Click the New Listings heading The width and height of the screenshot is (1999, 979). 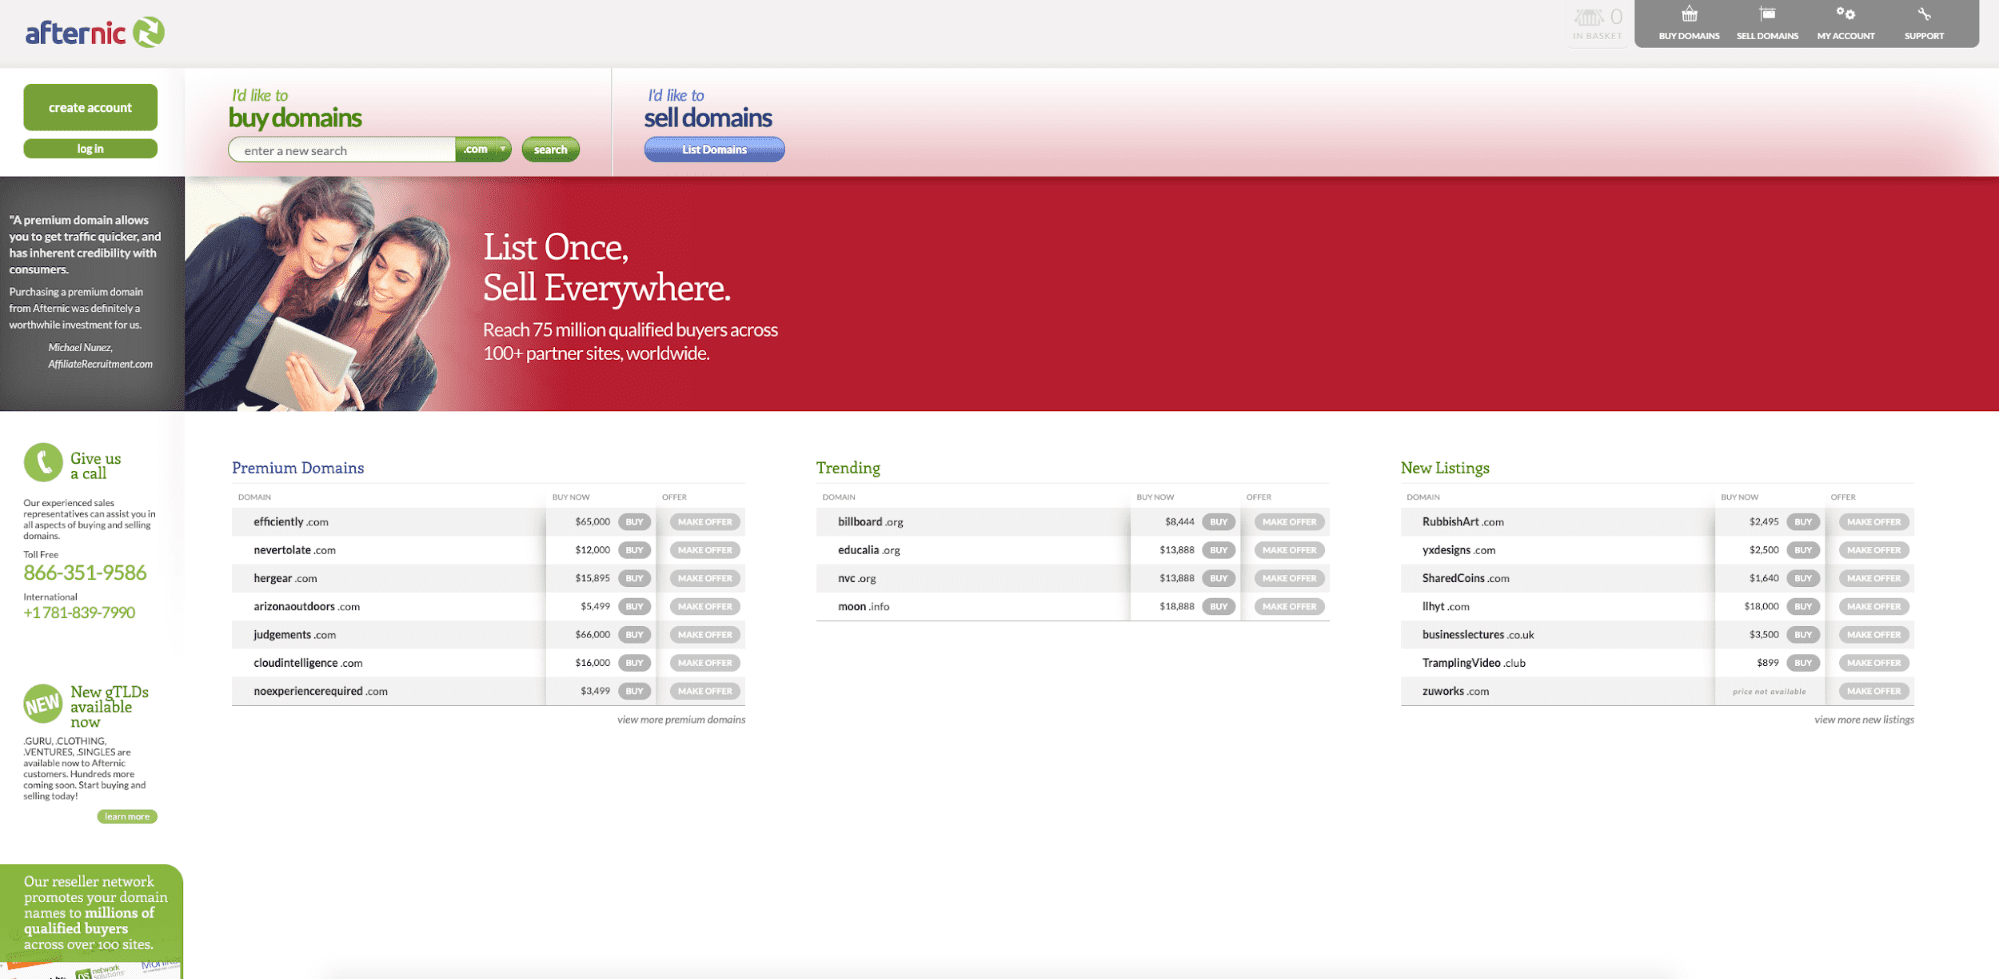tap(1445, 468)
